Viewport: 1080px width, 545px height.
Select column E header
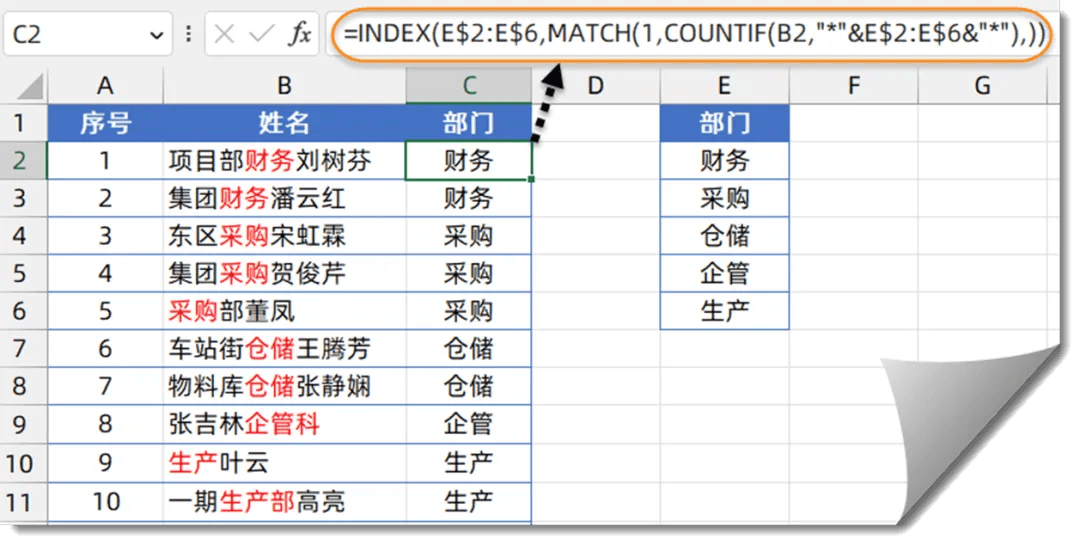coord(724,86)
